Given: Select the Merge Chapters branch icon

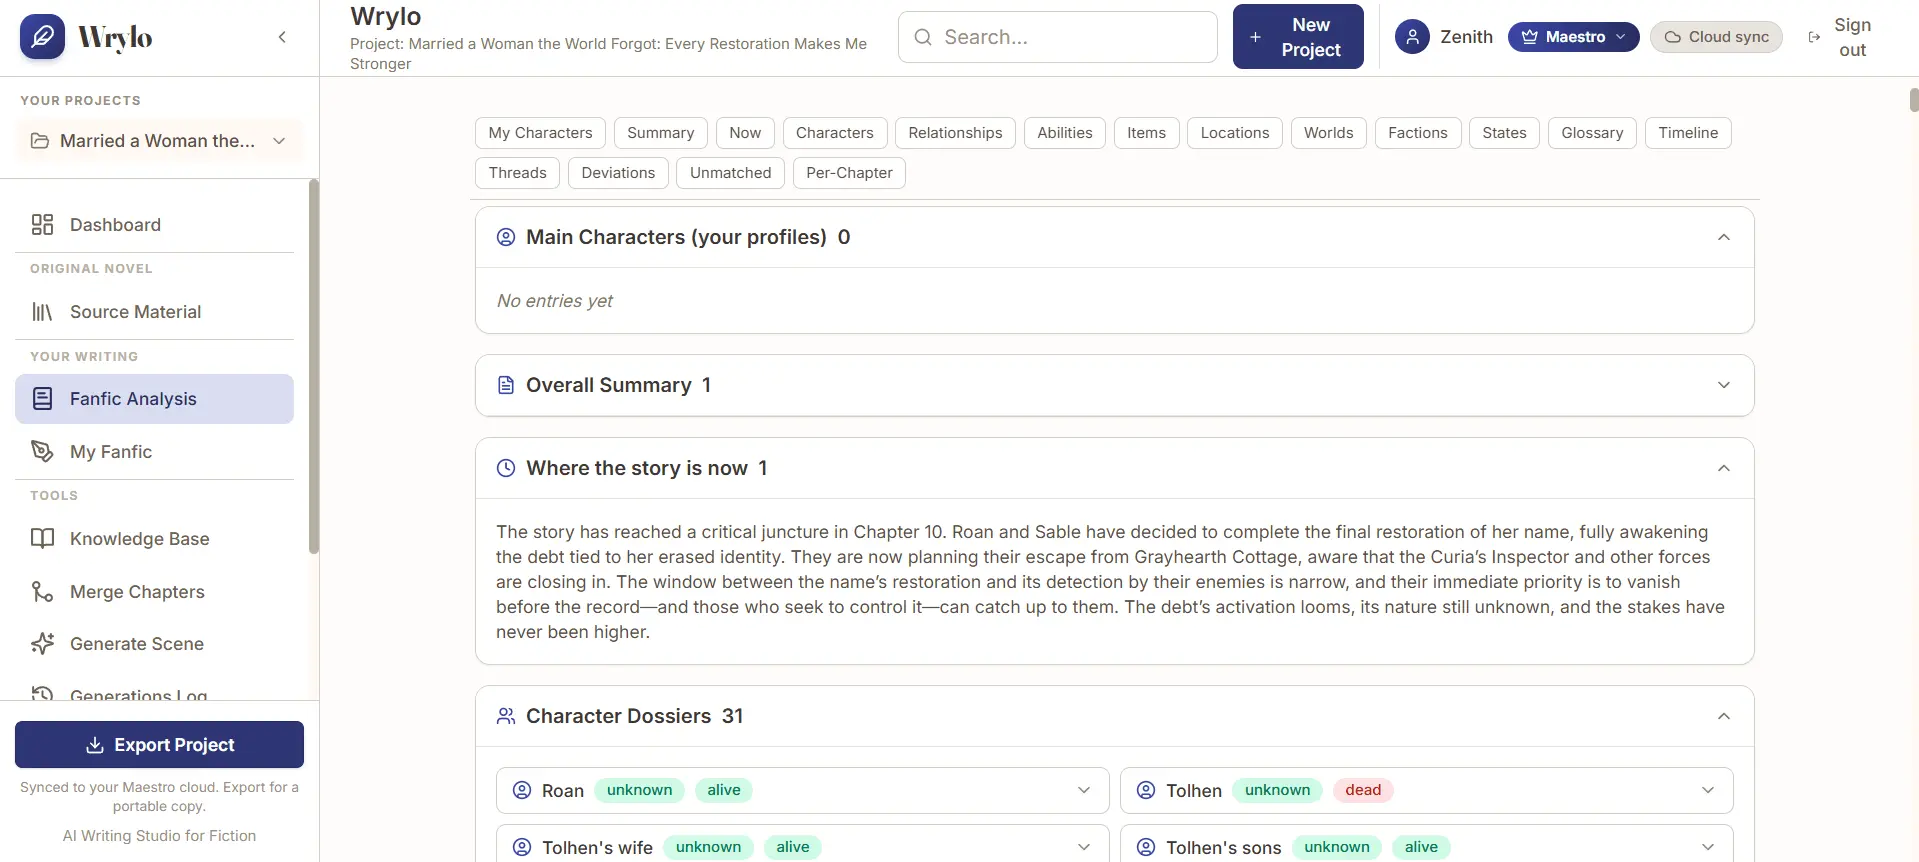Looking at the screenshot, I should point(42,592).
